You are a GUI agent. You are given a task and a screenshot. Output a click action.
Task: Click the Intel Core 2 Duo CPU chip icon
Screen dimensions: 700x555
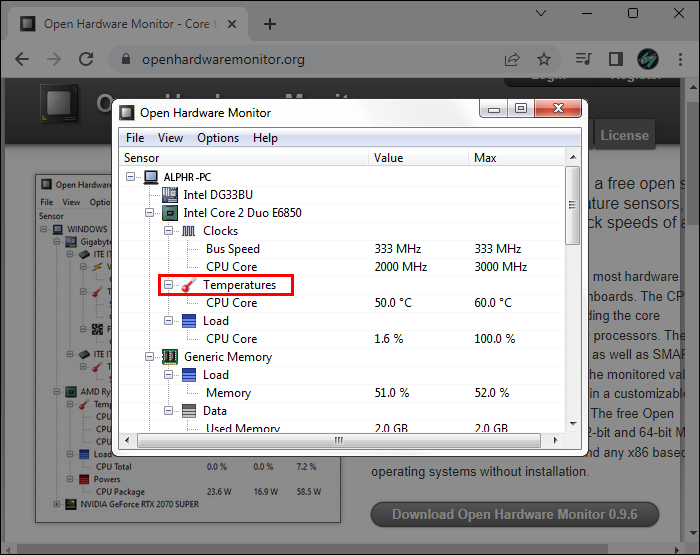tap(170, 213)
